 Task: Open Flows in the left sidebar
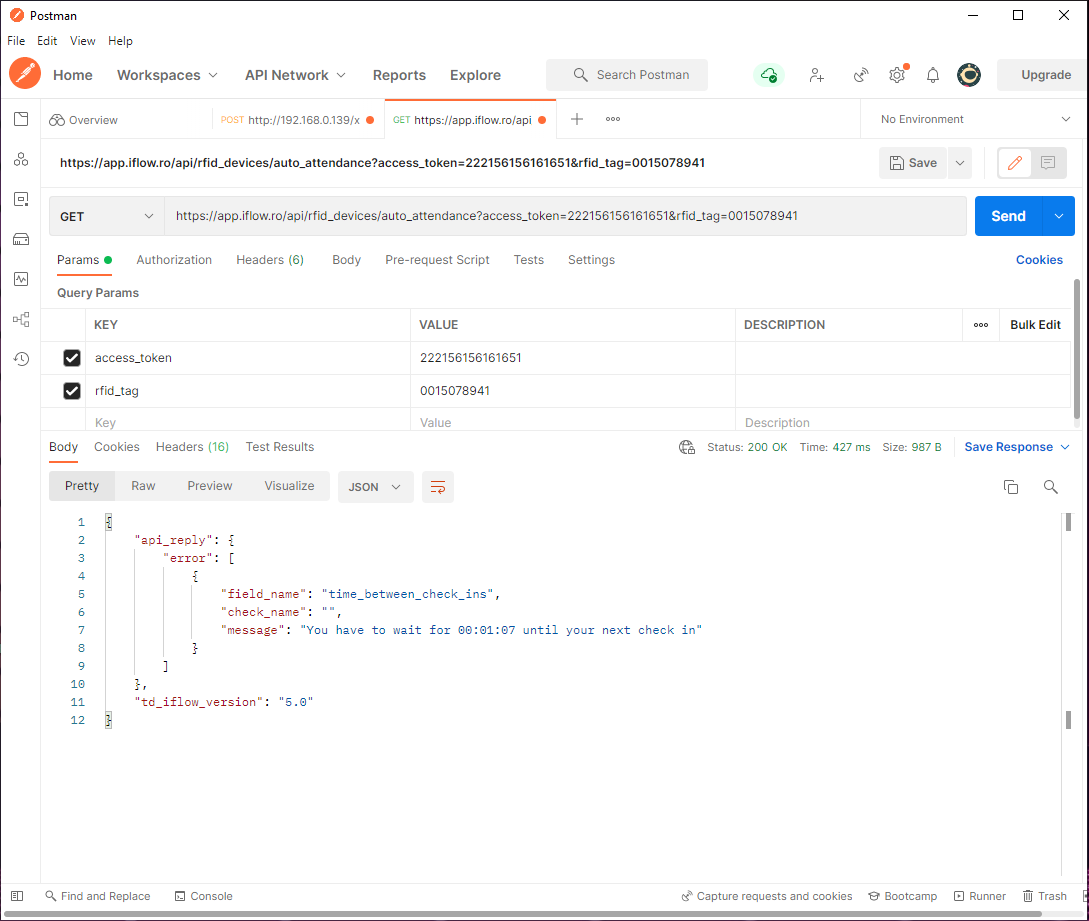[x=22, y=320]
